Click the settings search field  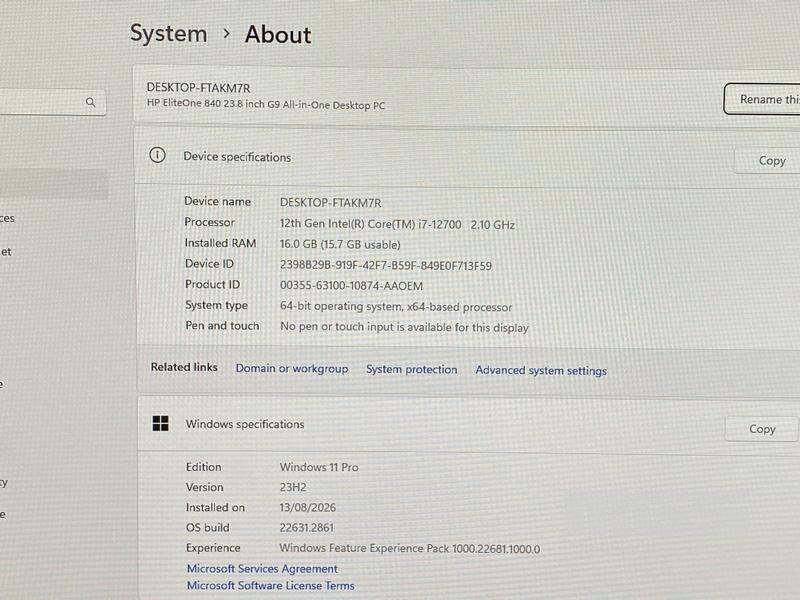tap(53, 102)
